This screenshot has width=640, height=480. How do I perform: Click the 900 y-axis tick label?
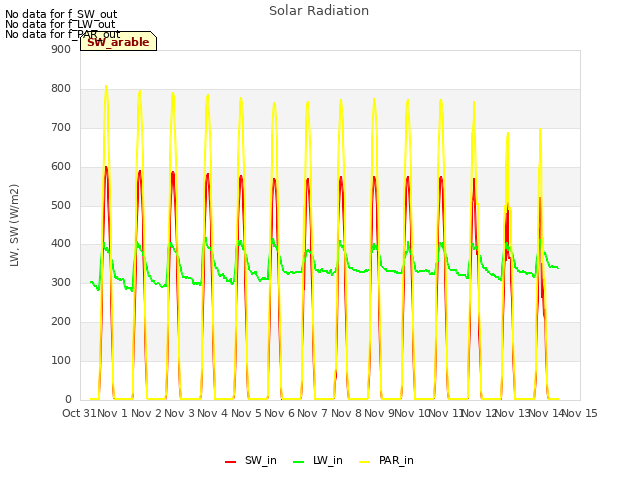(x=61, y=49)
